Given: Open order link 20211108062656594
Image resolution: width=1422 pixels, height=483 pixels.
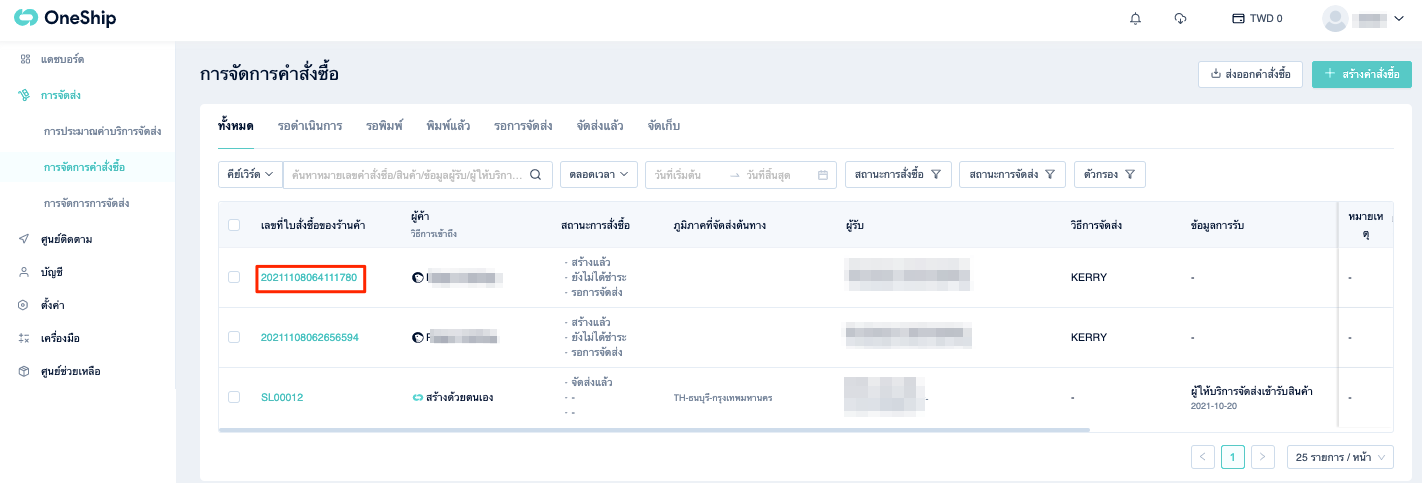Looking at the screenshot, I should coord(309,337).
